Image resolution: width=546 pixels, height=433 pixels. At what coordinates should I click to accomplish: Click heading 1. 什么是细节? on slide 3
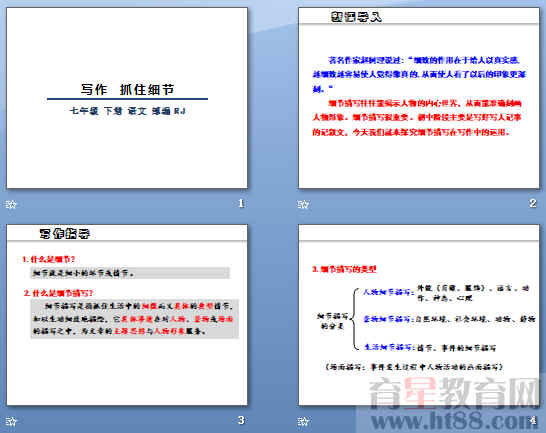pos(48,259)
